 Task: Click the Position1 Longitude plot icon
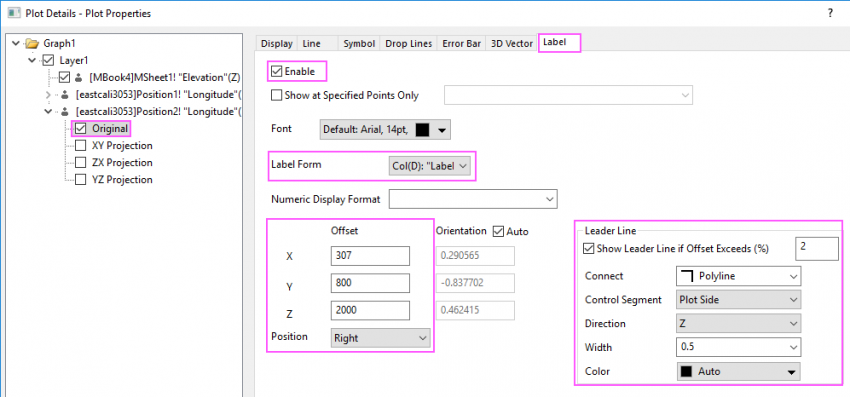(x=65, y=94)
